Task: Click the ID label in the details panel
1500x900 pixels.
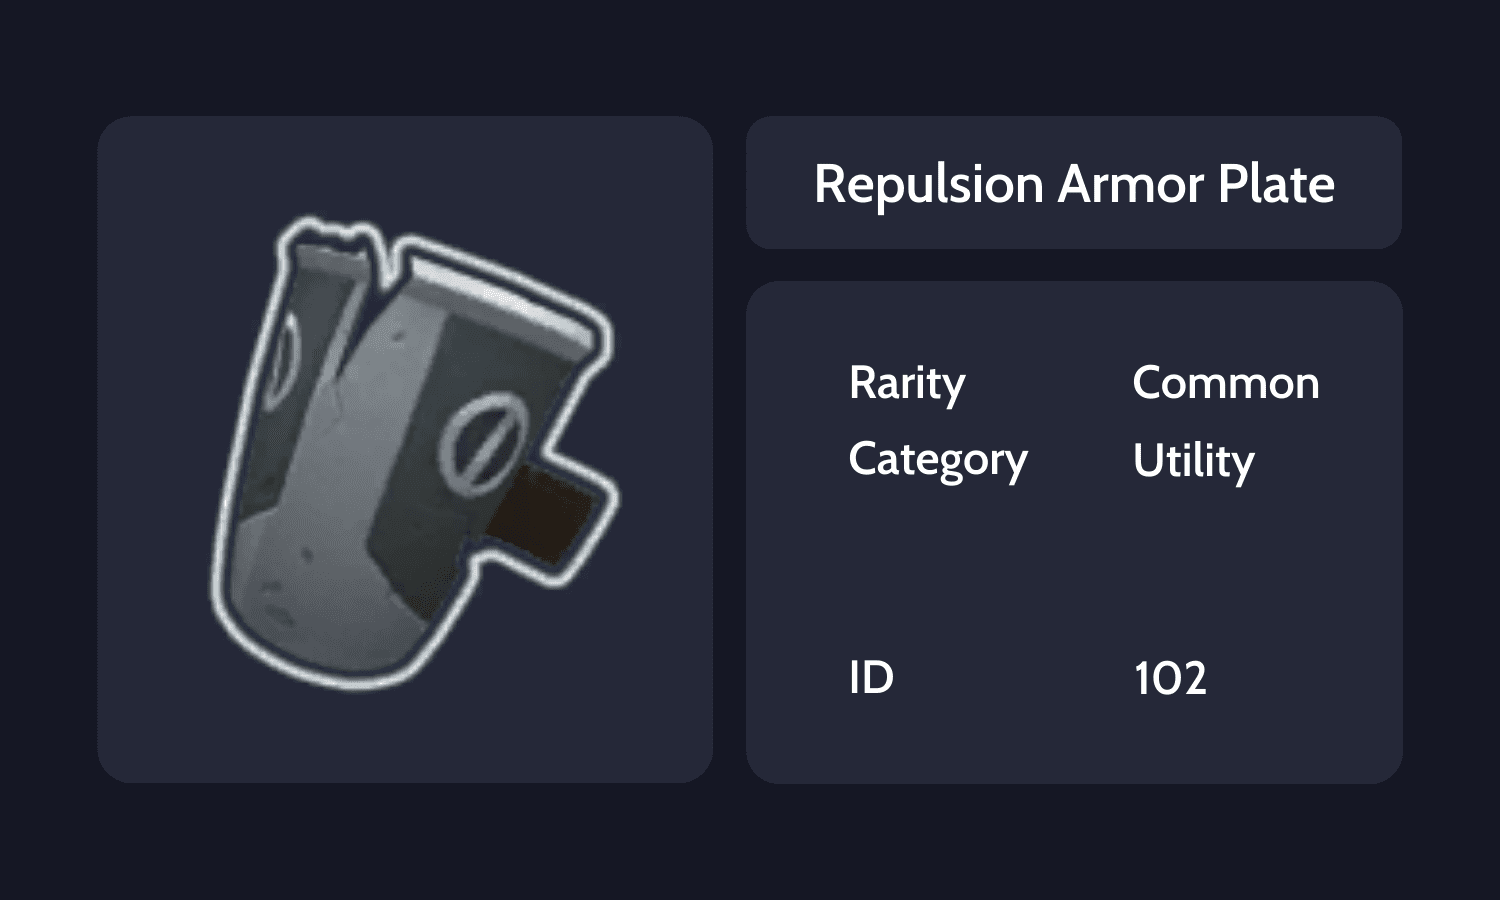Action: coord(872,679)
